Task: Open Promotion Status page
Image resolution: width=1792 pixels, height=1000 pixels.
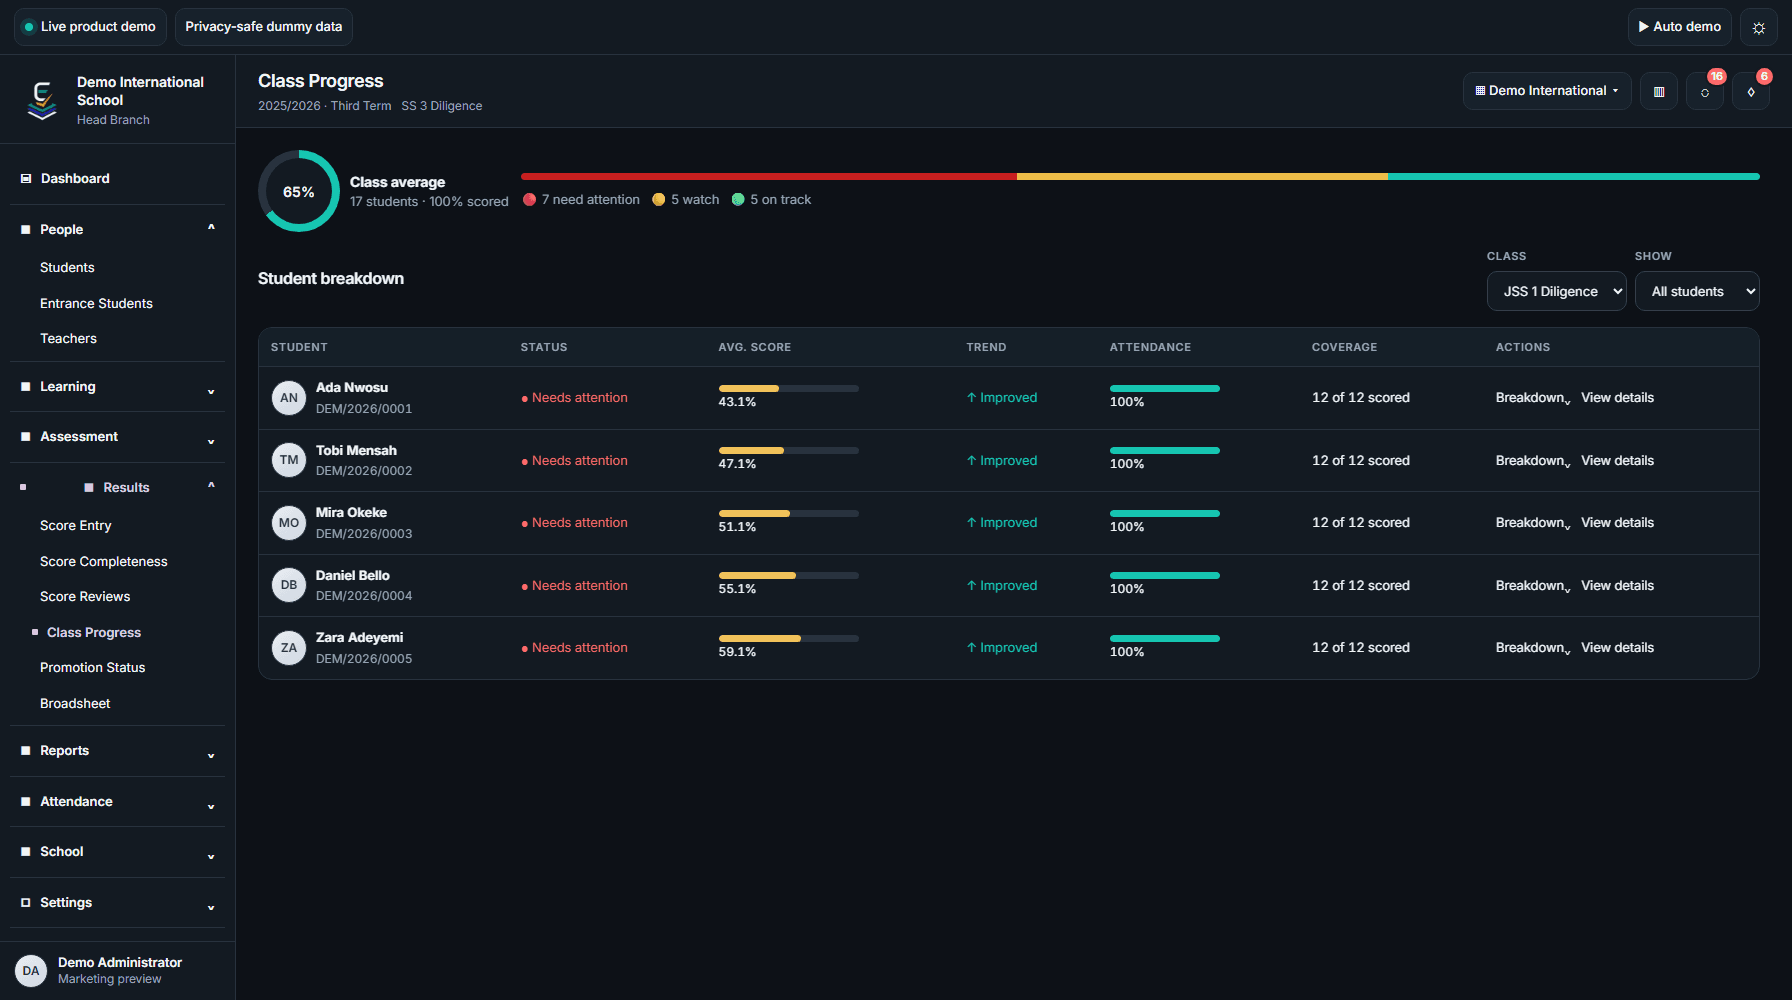Action: [93, 668]
